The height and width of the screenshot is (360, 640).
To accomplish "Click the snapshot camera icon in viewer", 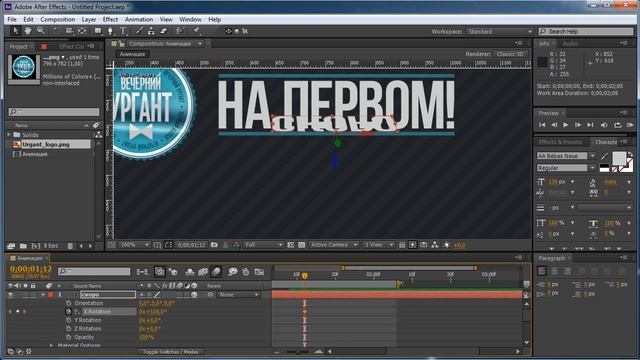I will click(214, 245).
